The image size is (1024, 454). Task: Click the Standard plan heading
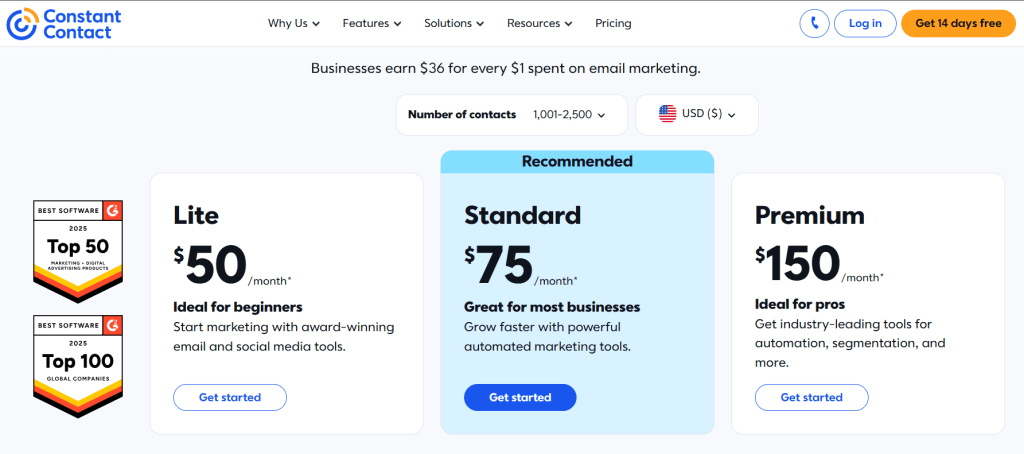pyautogui.click(x=522, y=215)
